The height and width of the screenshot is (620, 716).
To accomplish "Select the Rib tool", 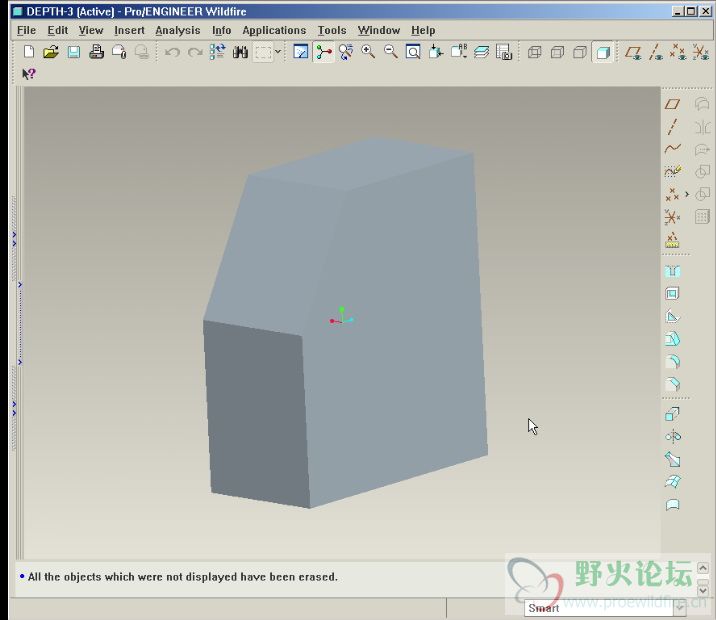I will (672, 316).
